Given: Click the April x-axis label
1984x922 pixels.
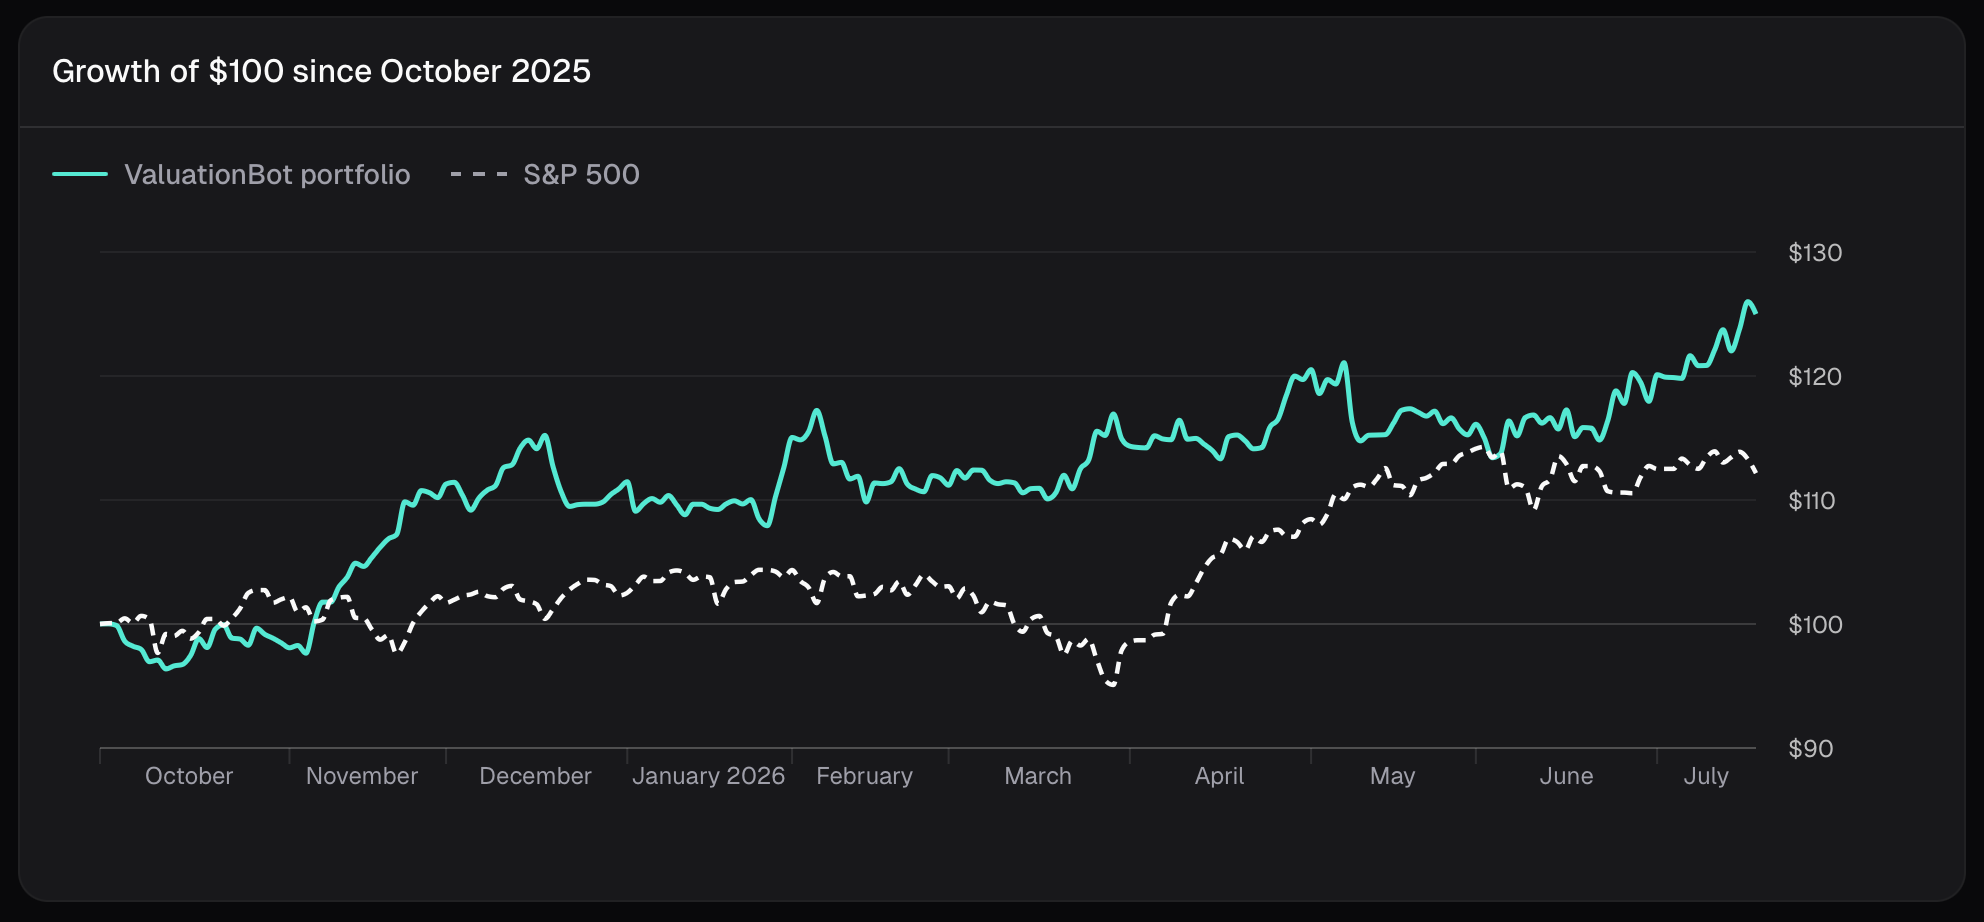Looking at the screenshot, I should 1219,776.
